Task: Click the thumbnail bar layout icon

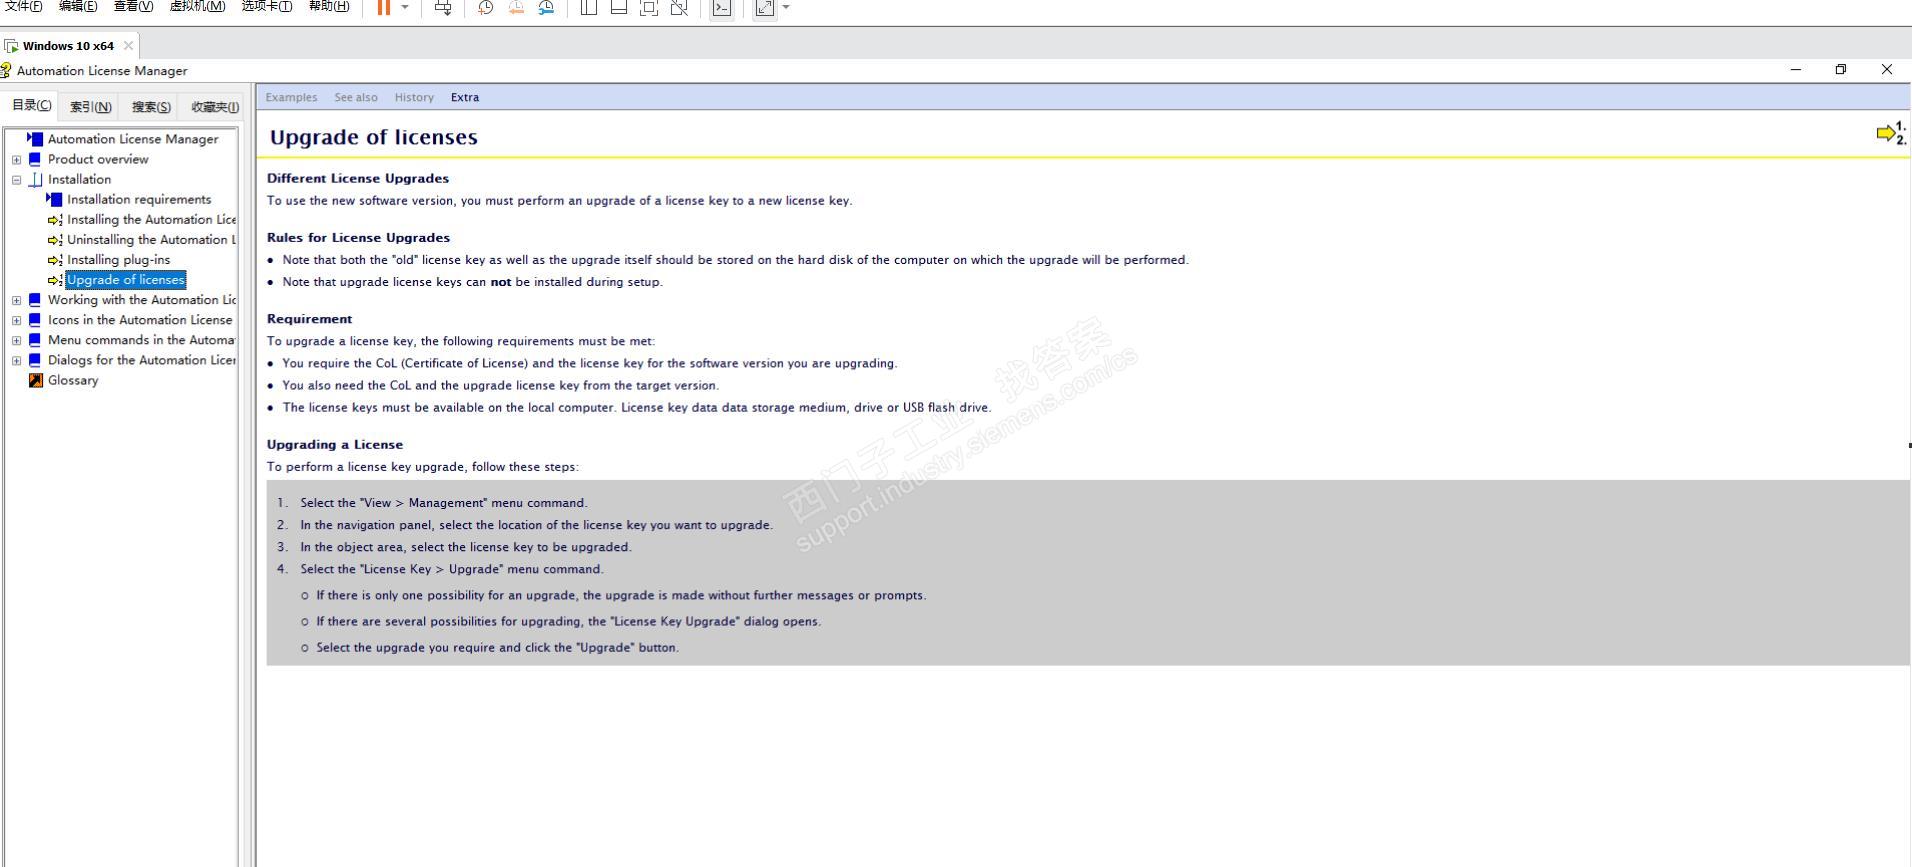Action: point(619,8)
